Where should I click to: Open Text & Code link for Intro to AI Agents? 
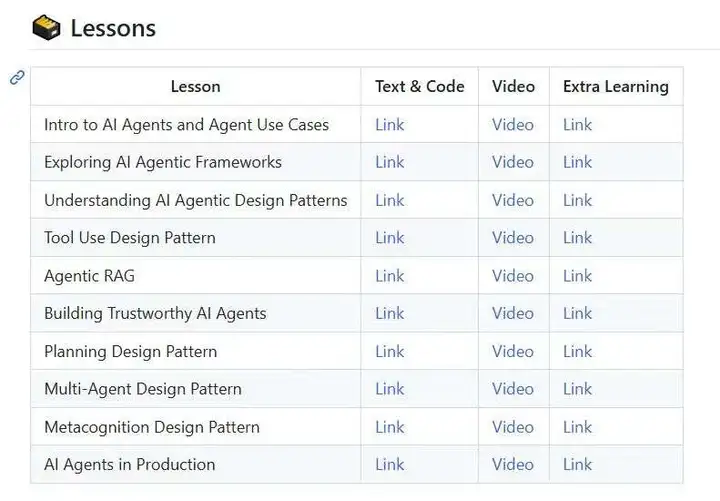point(389,124)
